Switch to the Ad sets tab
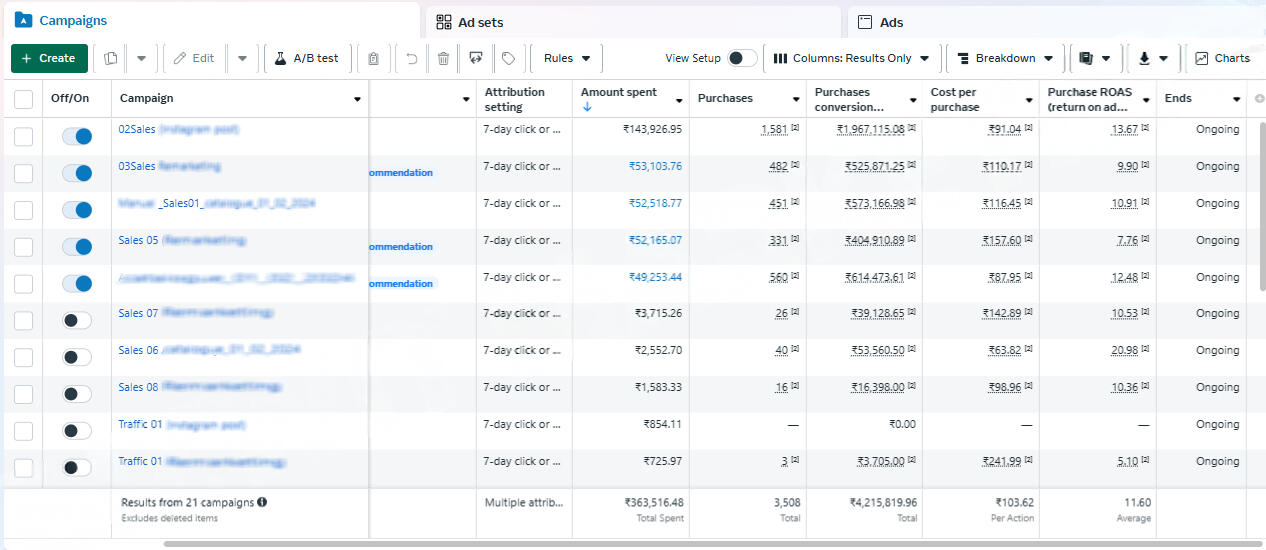The width and height of the screenshot is (1266, 550). (x=633, y=22)
